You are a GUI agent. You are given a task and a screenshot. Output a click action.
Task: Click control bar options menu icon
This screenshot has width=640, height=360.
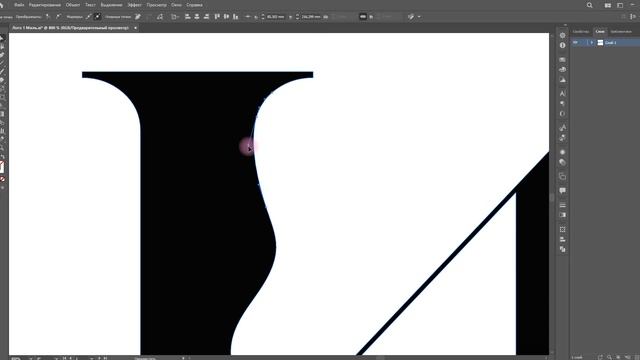[633, 17]
